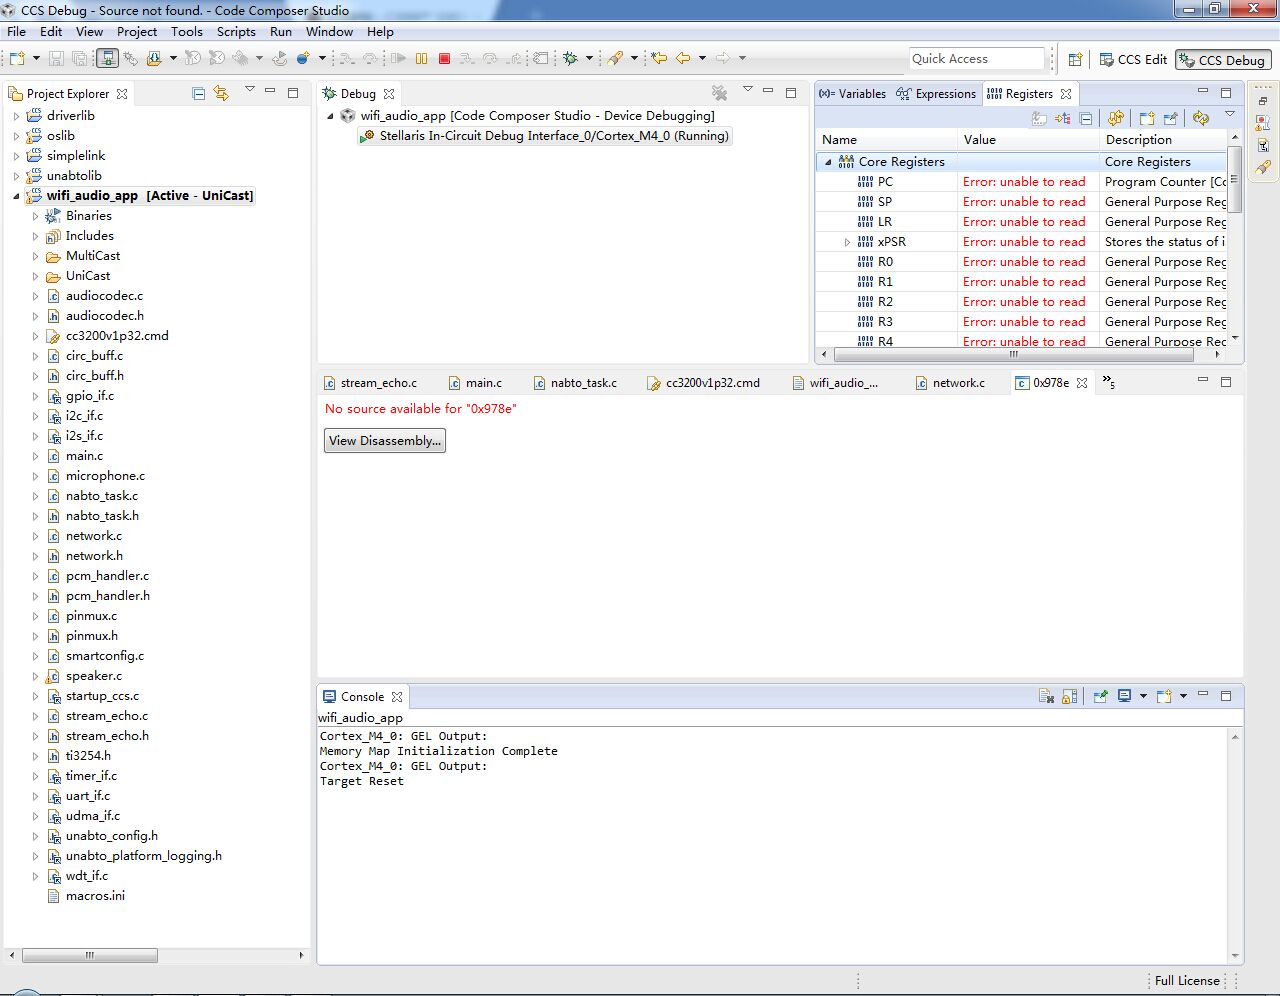The image size is (1280, 996).
Task: Open the New dropdown arrow
Action: click(36, 59)
